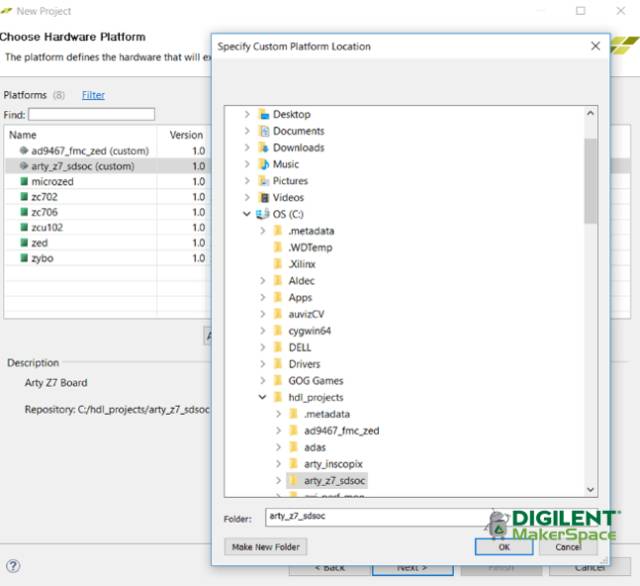Click the ad9467_fmc_zed custom platform icon

(x=23, y=151)
